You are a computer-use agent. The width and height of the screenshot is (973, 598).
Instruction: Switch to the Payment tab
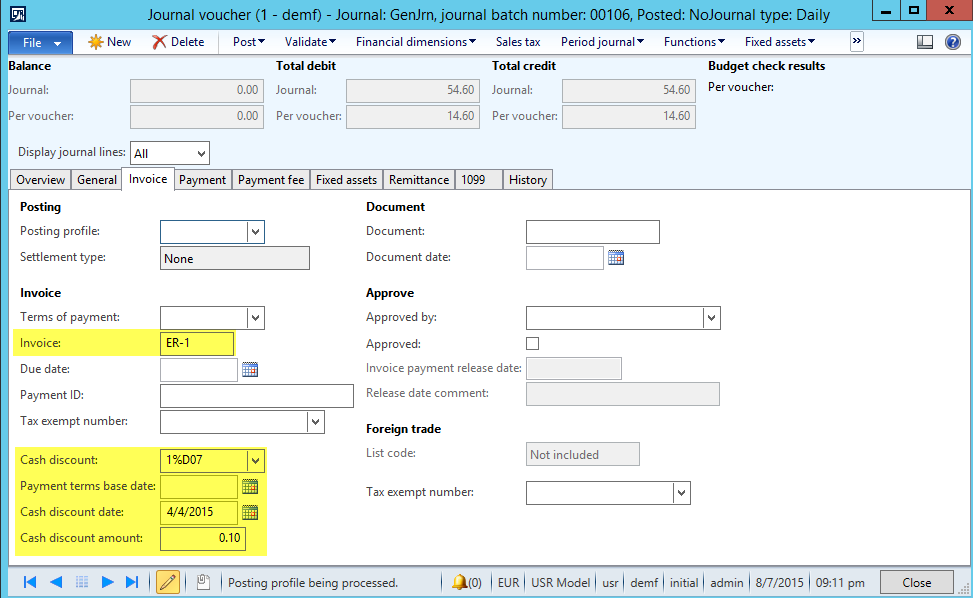point(202,180)
